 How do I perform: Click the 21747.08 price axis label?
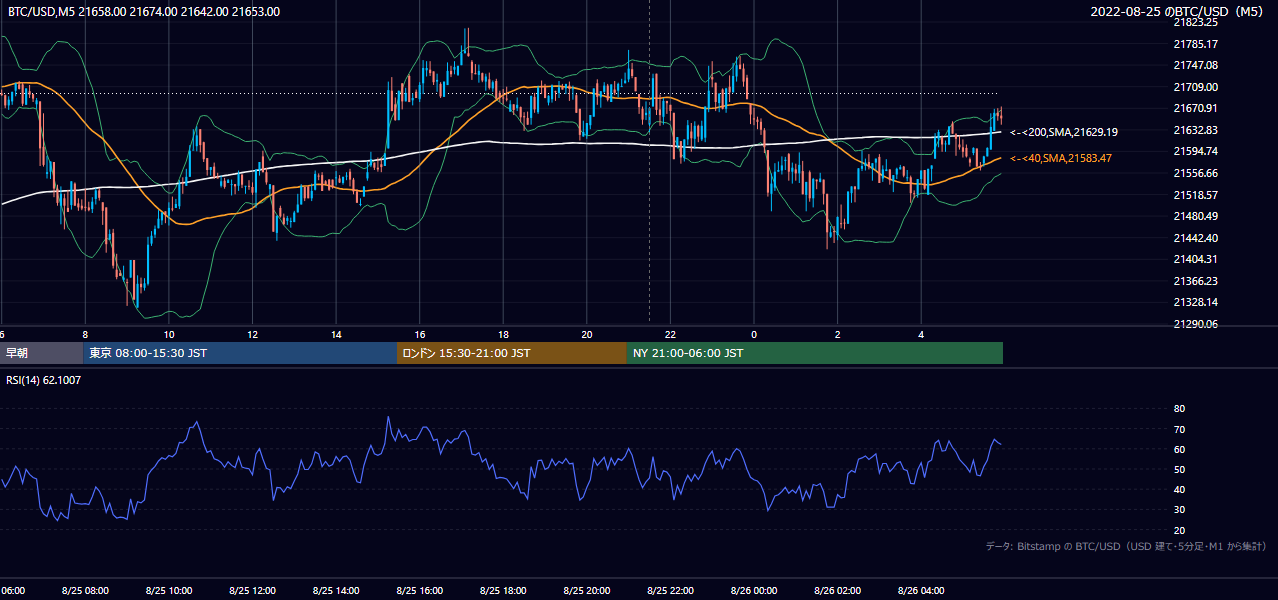(1195, 65)
